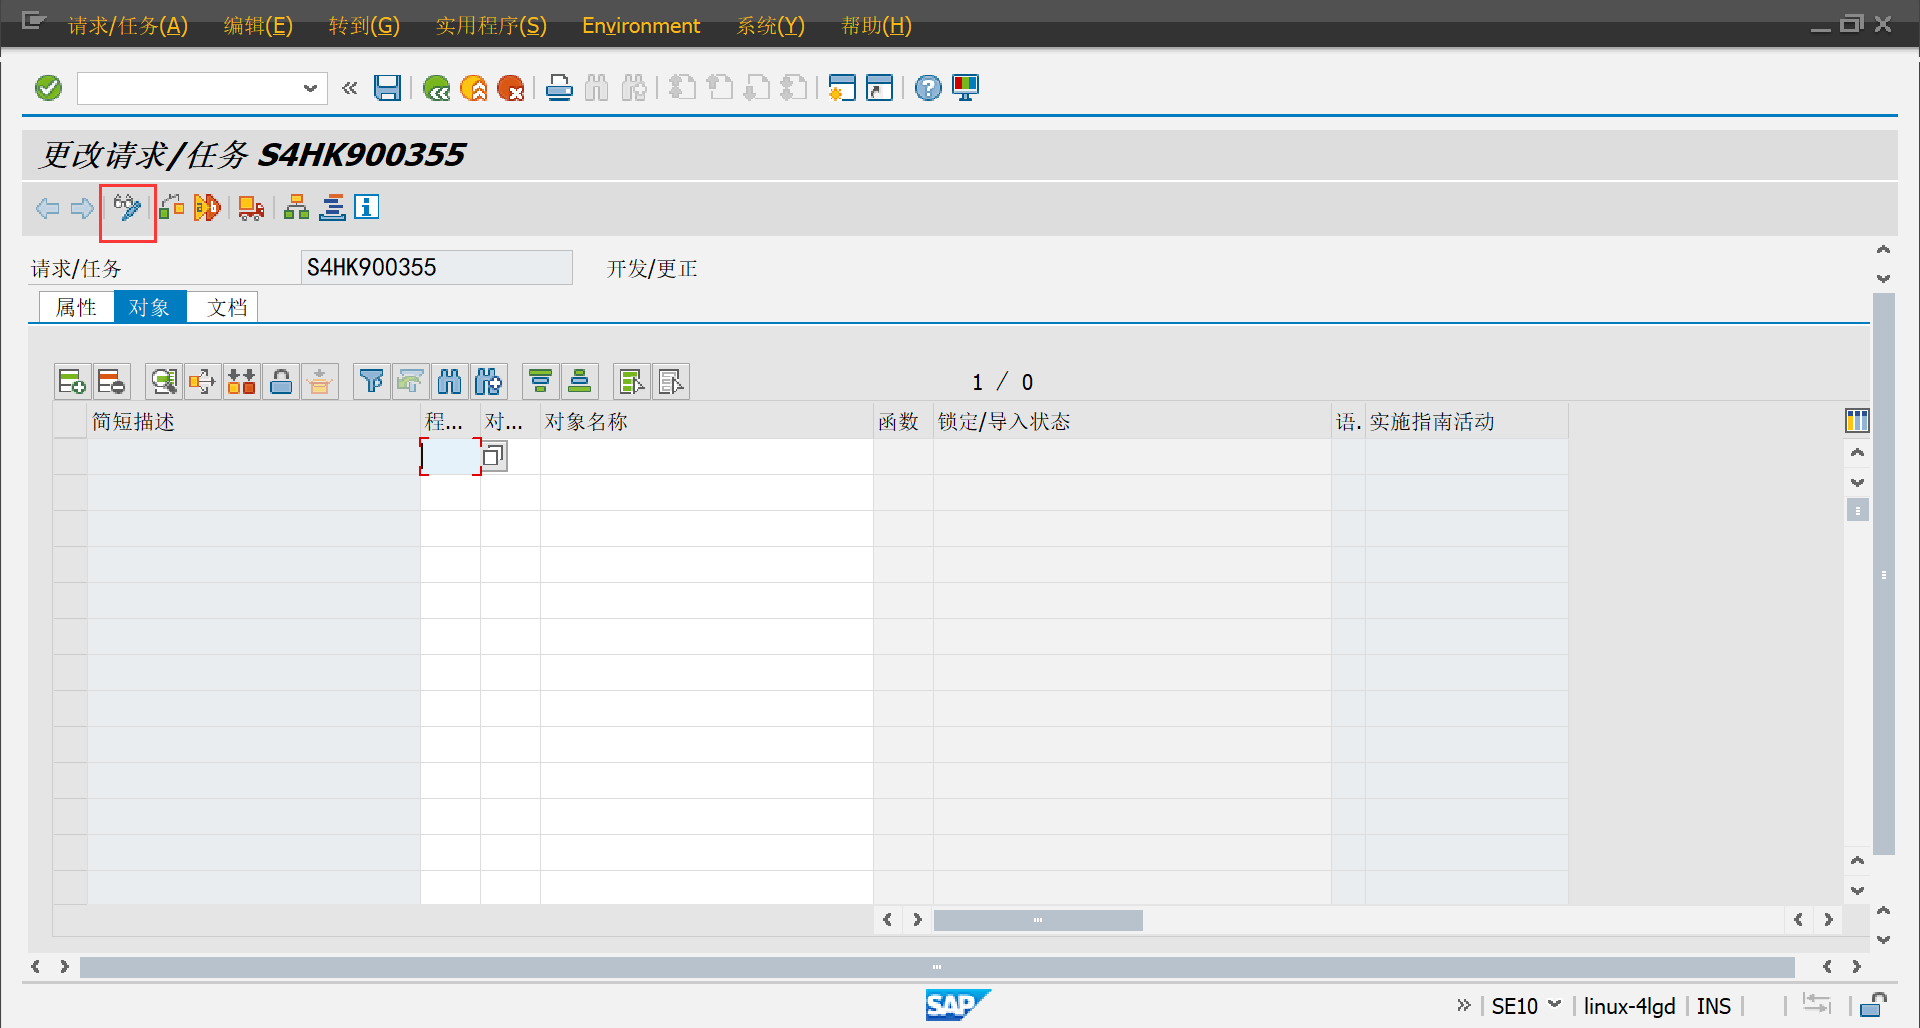
Task: Create new session icon in toolbar
Action: (x=842, y=88)
